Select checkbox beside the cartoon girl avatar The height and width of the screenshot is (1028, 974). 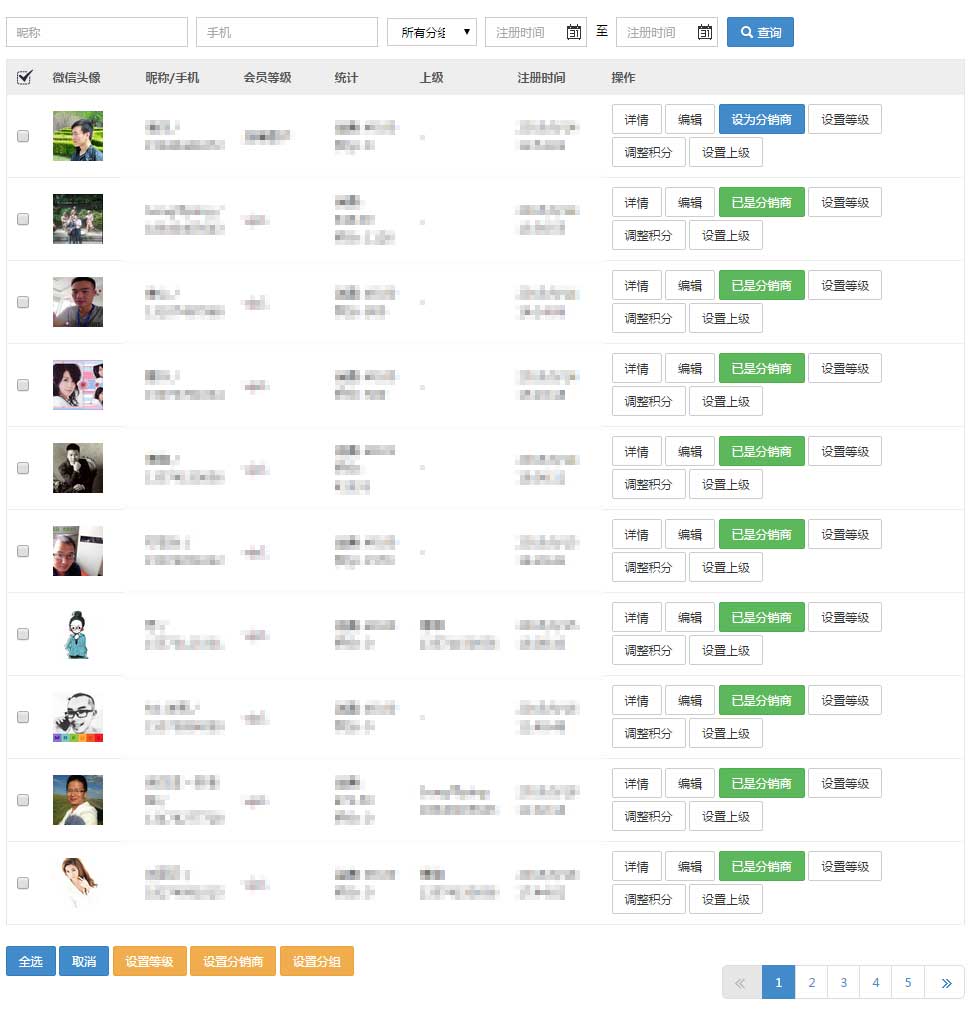[23, 634]
